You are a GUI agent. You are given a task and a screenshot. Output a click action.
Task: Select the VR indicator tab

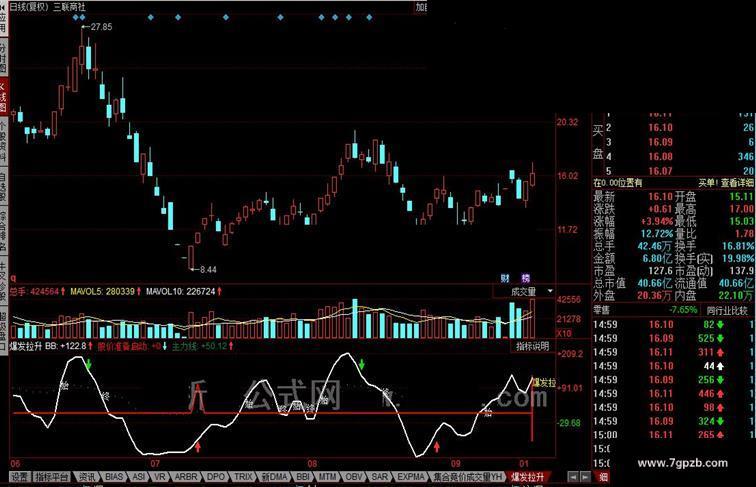click(x=160, y=477)
